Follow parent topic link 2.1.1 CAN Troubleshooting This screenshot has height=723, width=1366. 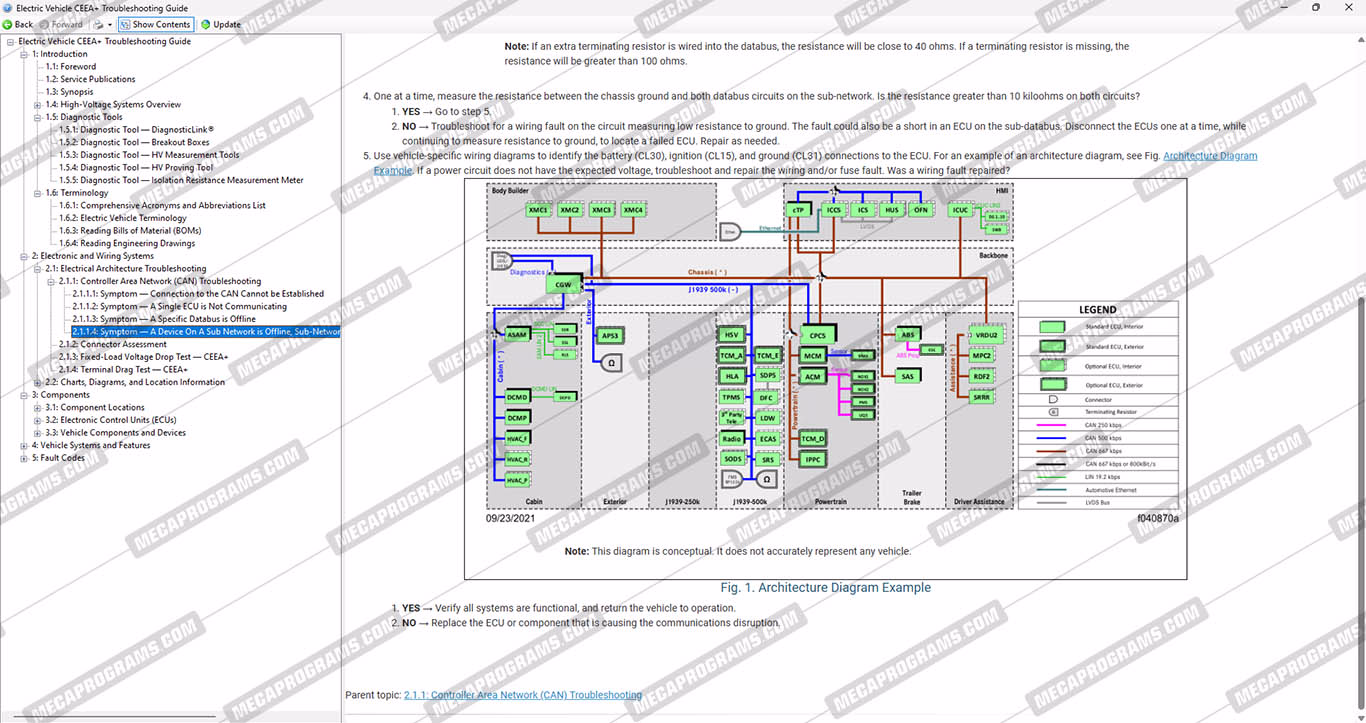tap(523, 695)
